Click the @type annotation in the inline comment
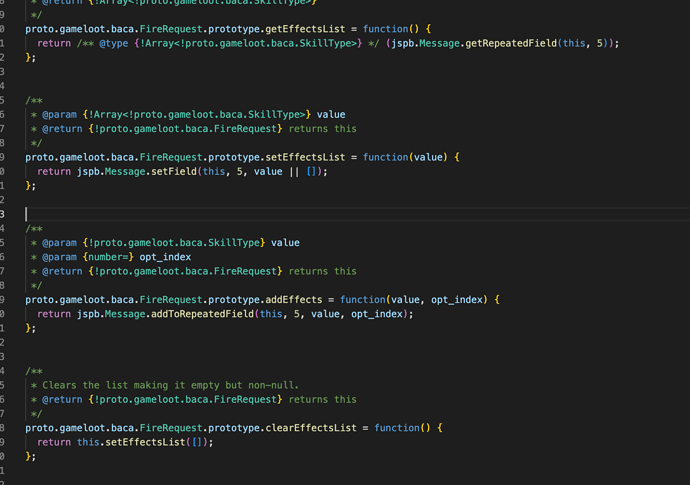 [114, 43]
